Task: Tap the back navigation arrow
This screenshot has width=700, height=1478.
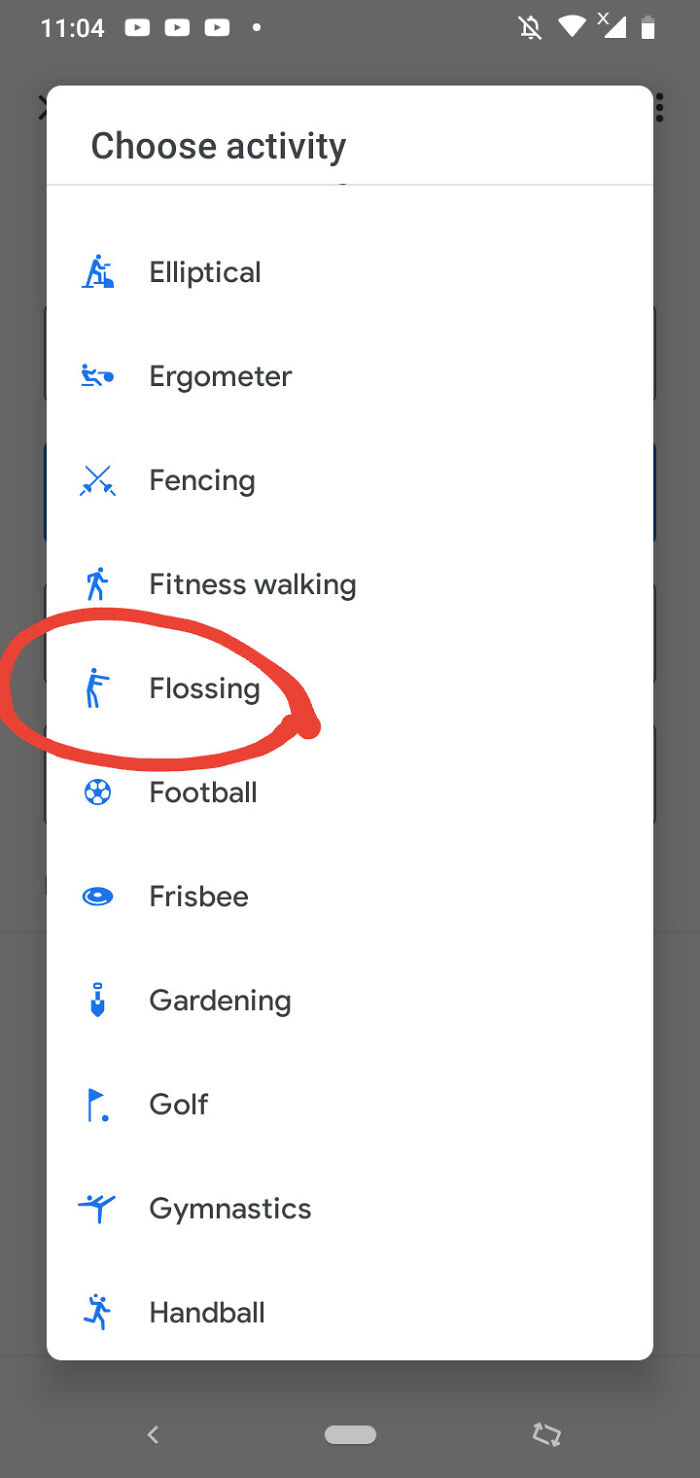Action: coord(152,1434)
